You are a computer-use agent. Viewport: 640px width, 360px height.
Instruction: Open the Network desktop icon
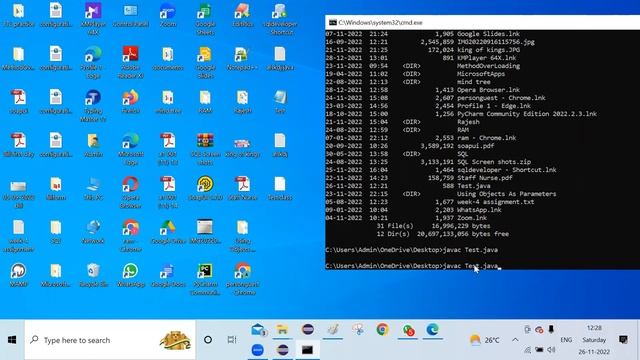click(x=93, y=232)
